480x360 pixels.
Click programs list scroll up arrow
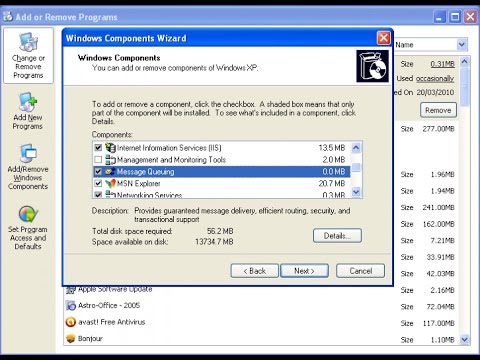(x=464, y=61)
